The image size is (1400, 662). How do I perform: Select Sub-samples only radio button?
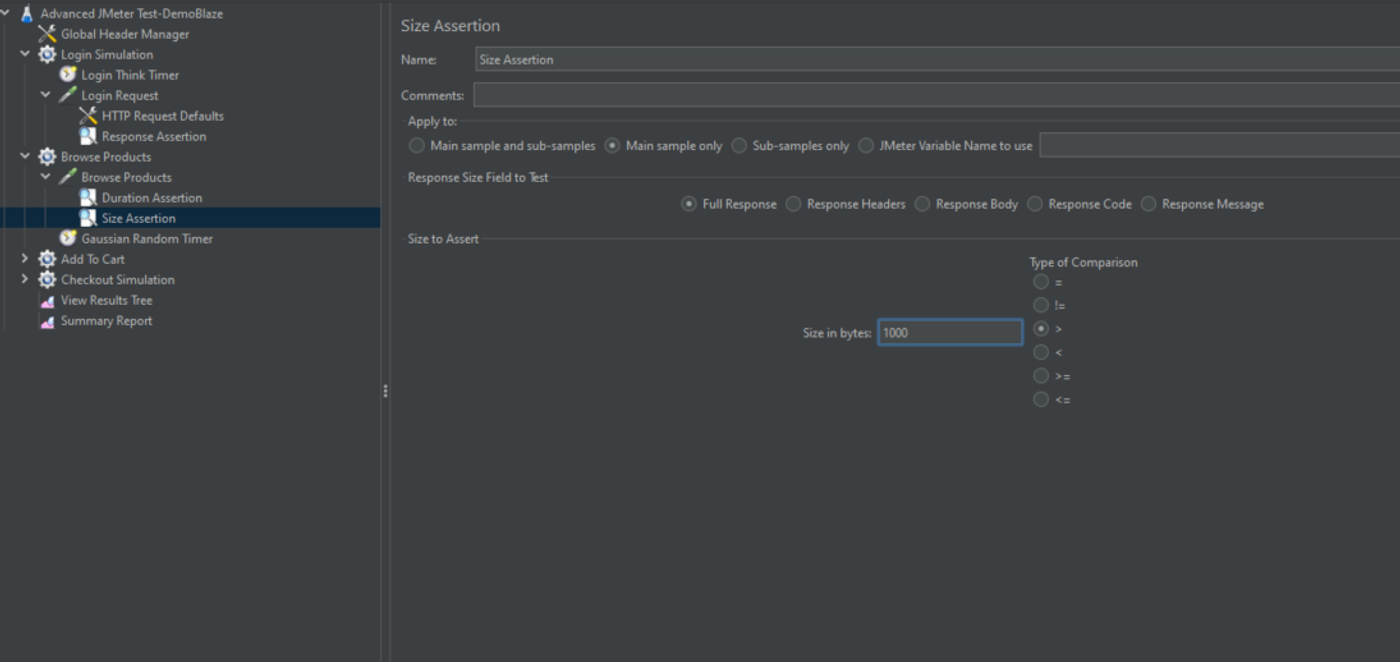tap(739, 146)
